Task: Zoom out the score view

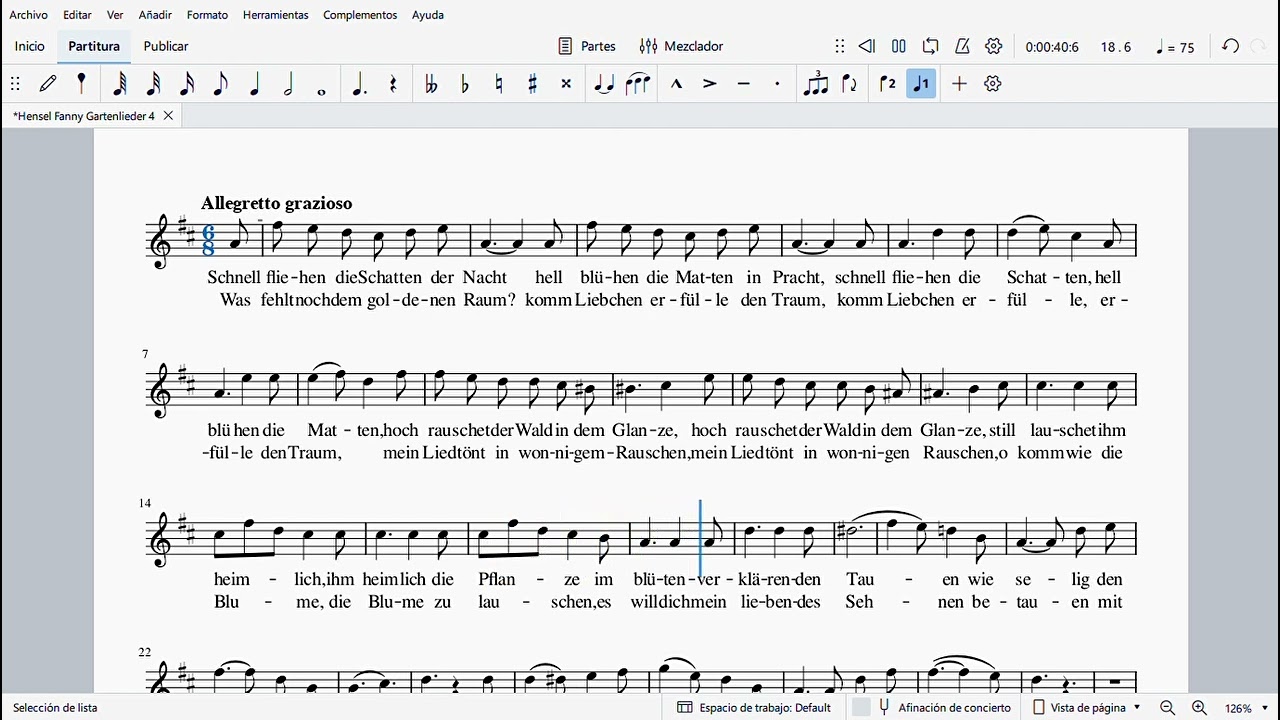Action: point(1167,707)
